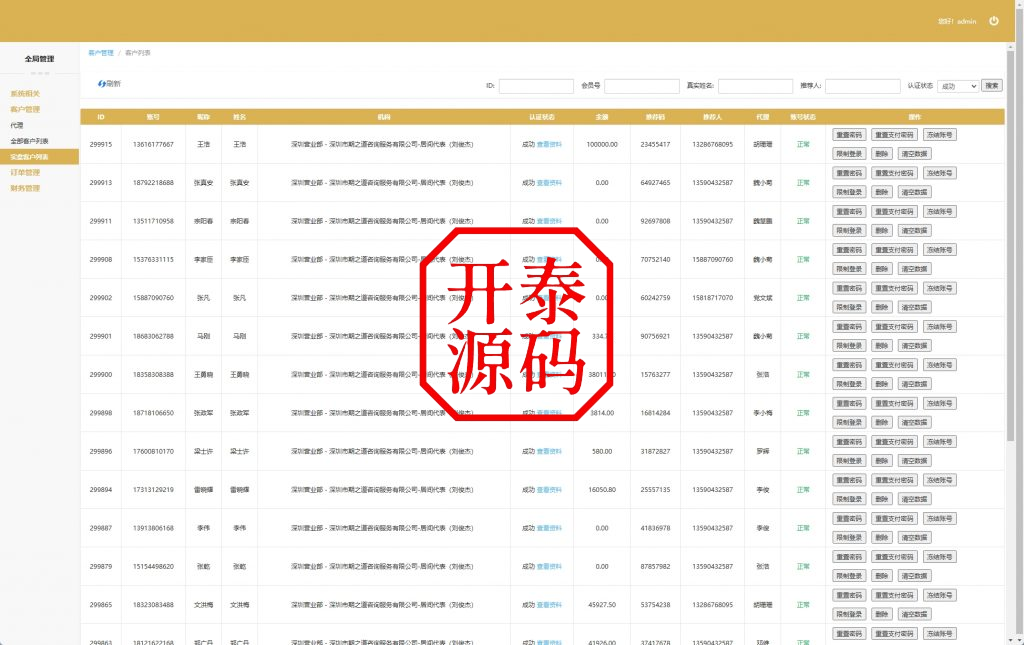Open 全部客户列表 sidebar item
This screenshot has width=1024, height=645.
pyautogui.click(x=29, y=141)
